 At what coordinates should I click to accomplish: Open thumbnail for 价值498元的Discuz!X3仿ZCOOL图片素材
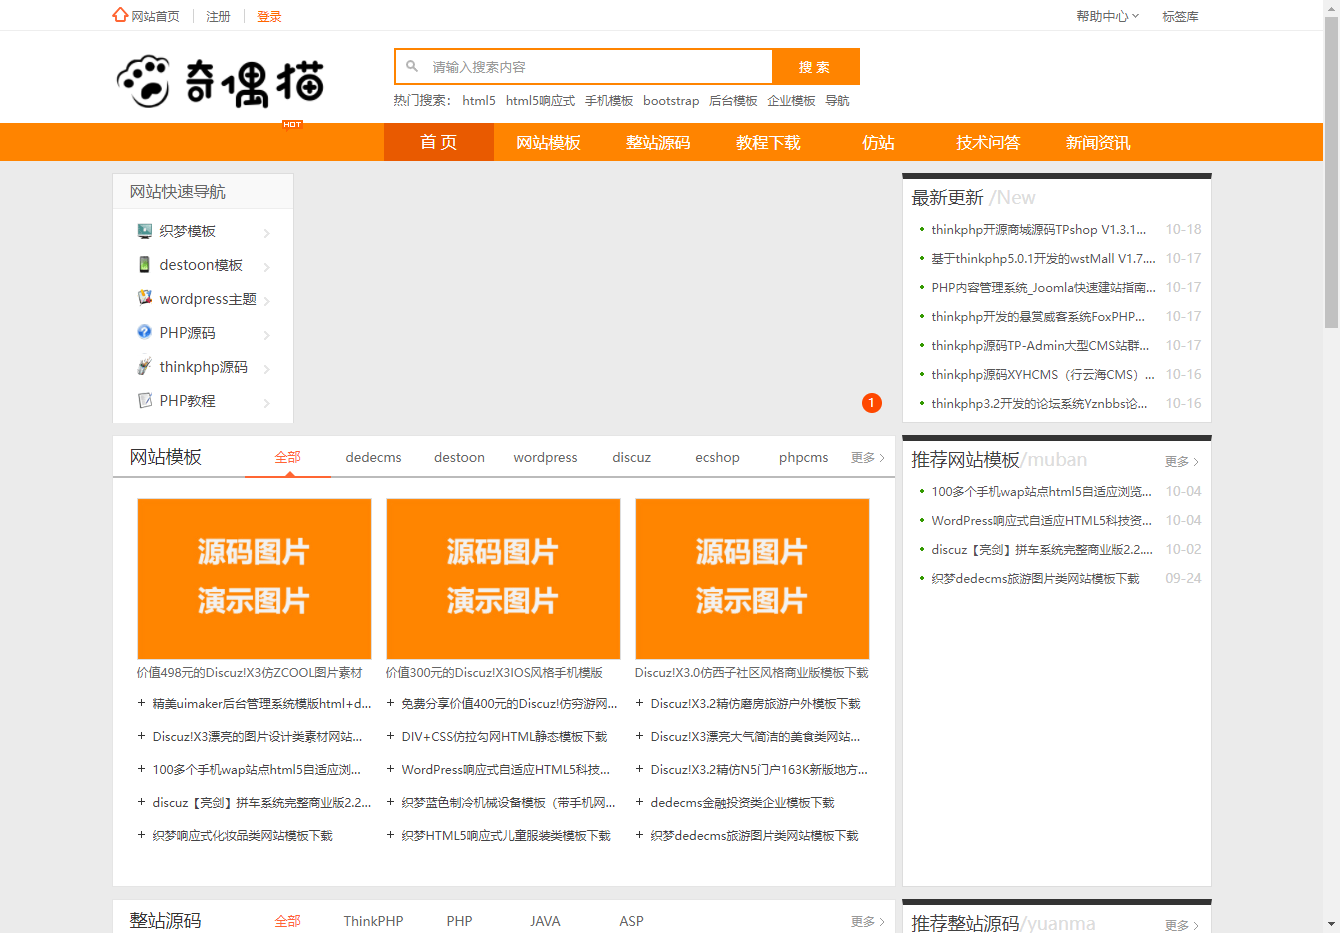(x=254, y=578)
